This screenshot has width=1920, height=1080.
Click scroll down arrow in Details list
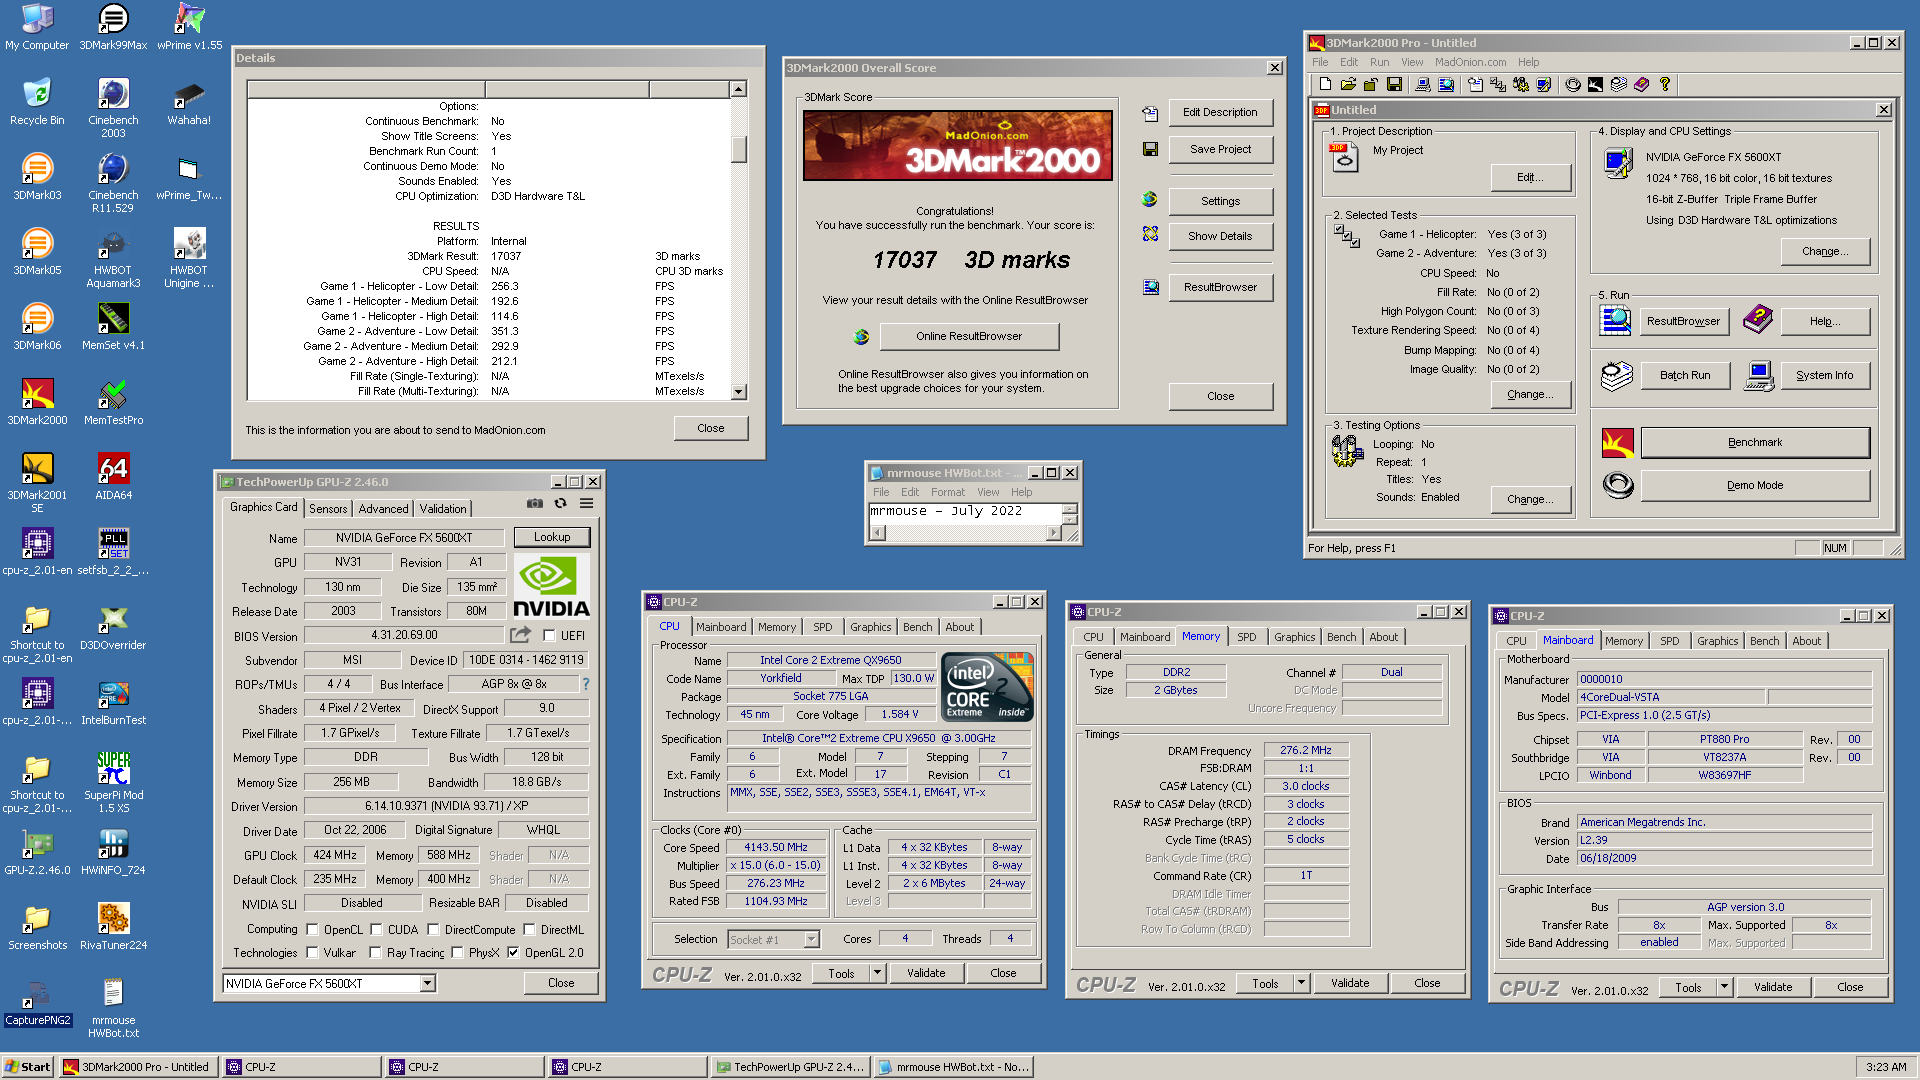[x=739, y=392]
